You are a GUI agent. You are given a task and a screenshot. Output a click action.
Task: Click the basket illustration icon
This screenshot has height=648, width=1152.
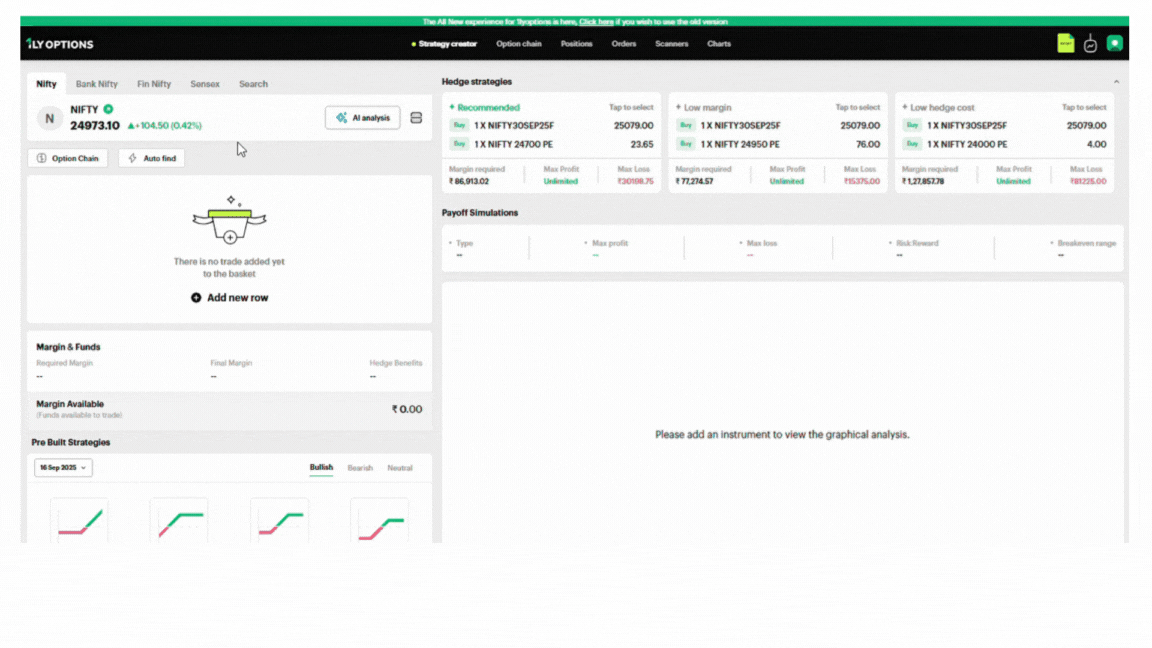(229, 221)
